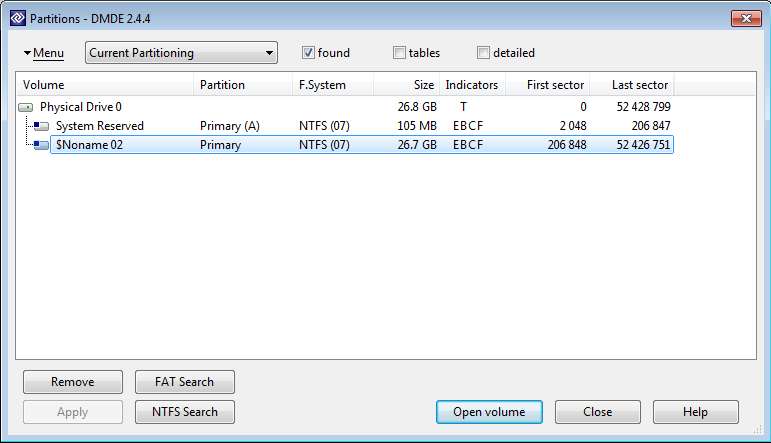Click the Close button at bottom
The height and width of the screenshot is (443, 771).
tap(597, 412)
